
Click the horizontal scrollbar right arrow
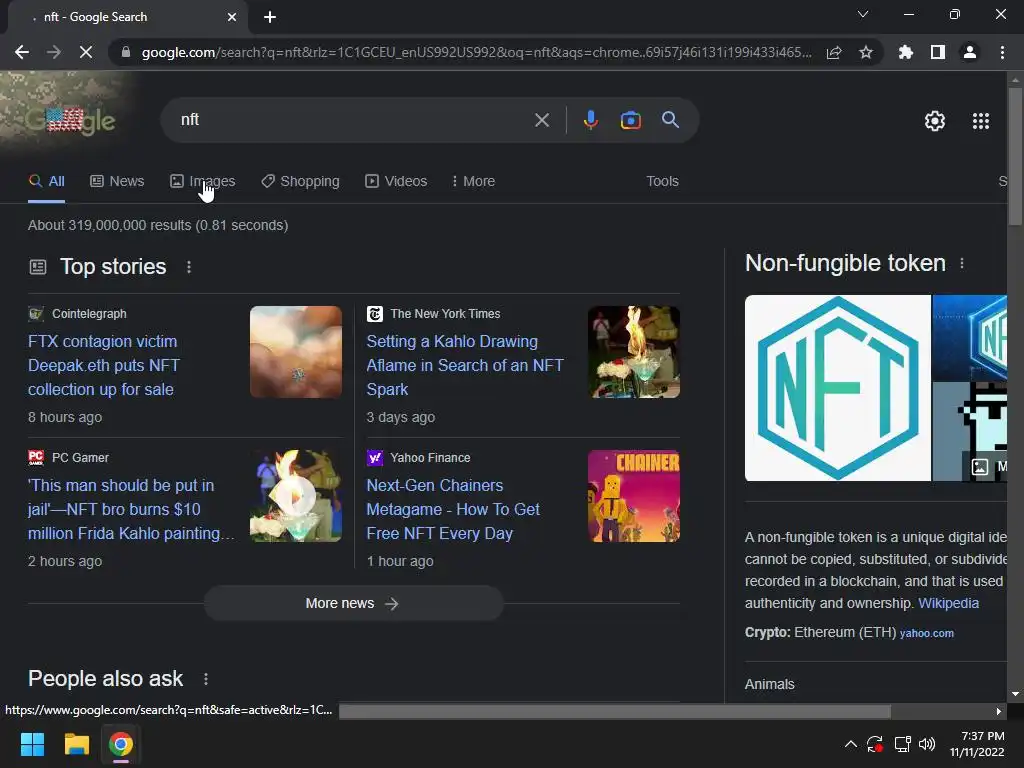click(x=999, y=711)
